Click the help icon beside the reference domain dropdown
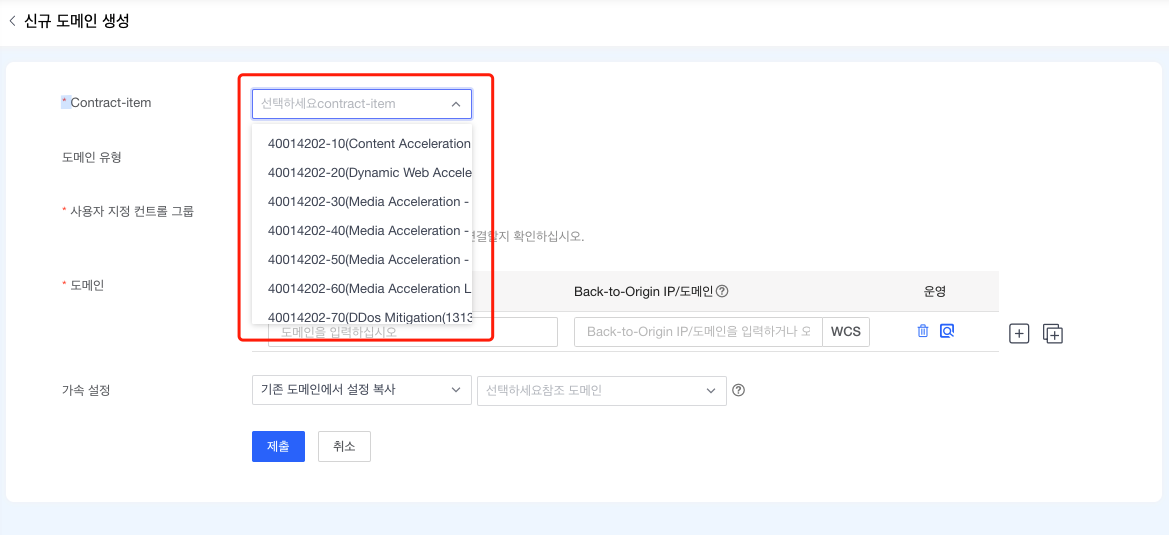 coord(739,390)
